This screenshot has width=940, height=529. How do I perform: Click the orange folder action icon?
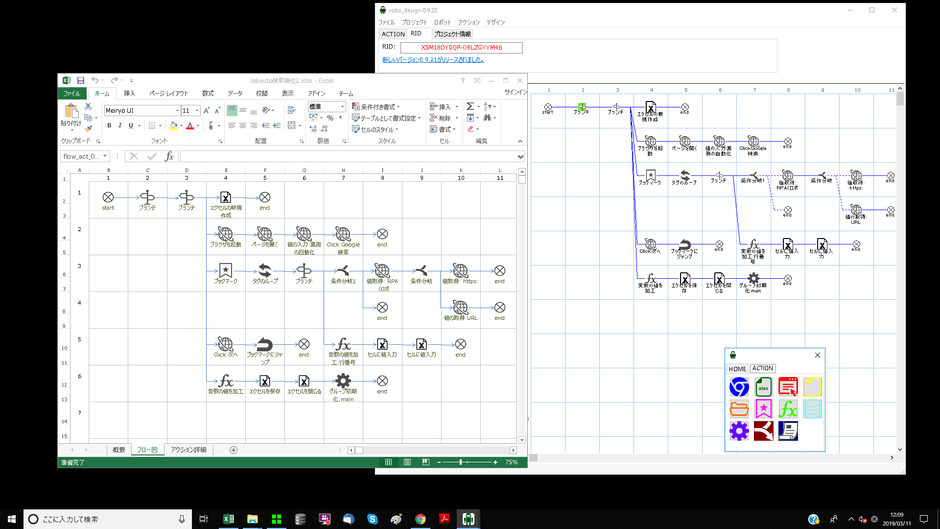click(739, 409)
